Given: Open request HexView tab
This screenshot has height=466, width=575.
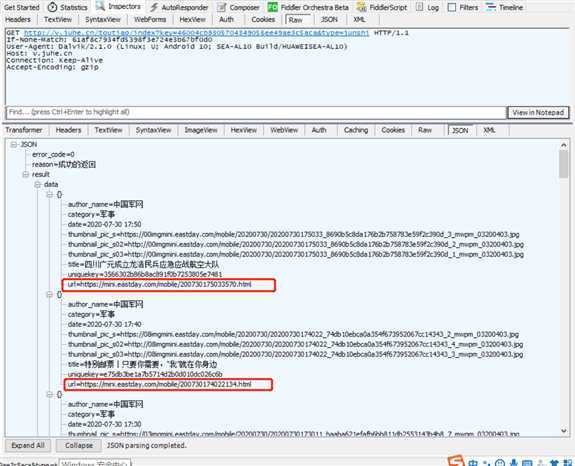Looking at the screenshot, I should (193, 19).
